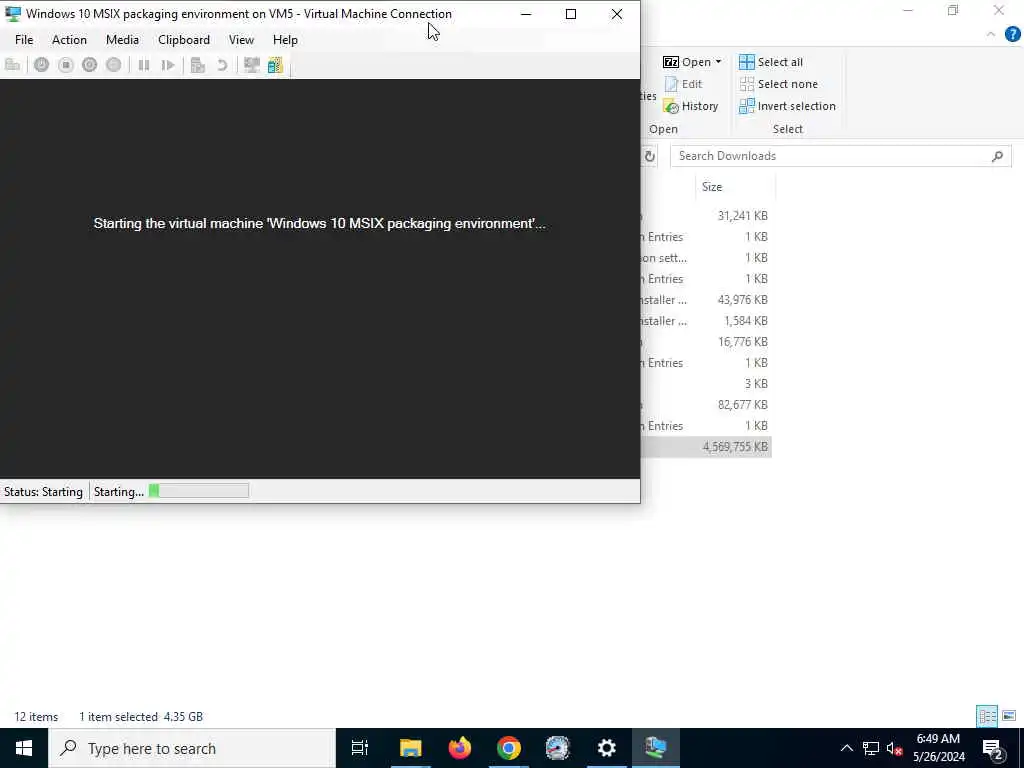Image resolution: width=1024 pixels, height=768 pixels.
Task: Pause the virtual machine via toolbar
Action: [x=144, y=65]
